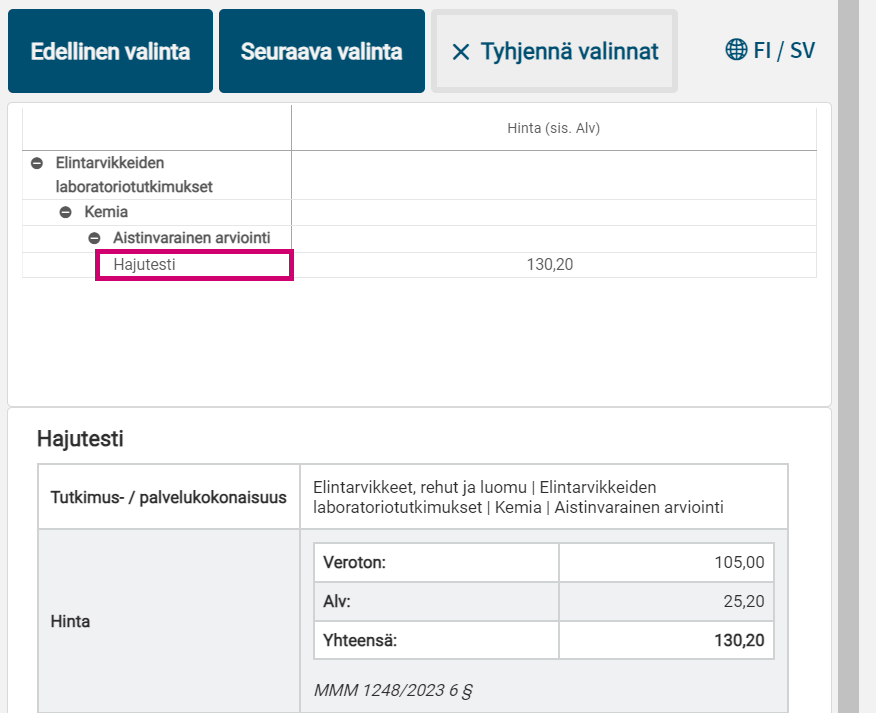Image resolution: width=880 pixels, height=713 pixels.
Task: Collapse the Aistinvarainen arviointi branch
Action: pos(95,238)
